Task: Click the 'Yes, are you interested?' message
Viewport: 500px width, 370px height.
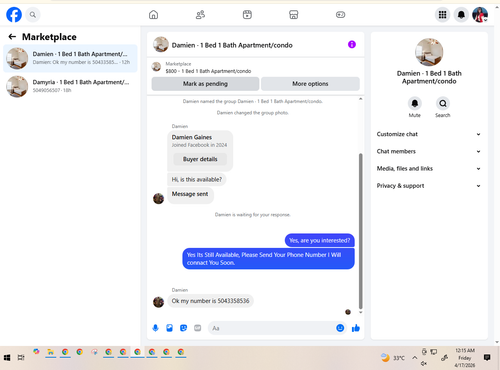Action: [x=320, y=240]
